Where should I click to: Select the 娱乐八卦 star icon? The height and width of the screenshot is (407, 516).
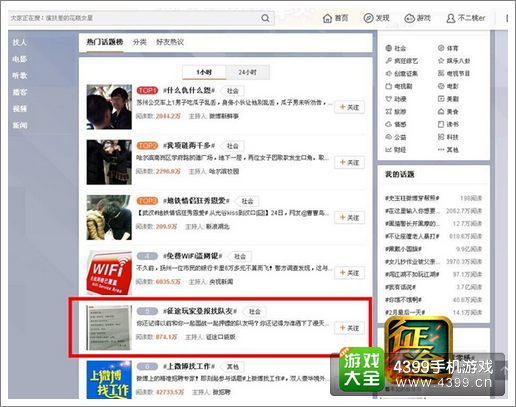click(x=441, y=61)
